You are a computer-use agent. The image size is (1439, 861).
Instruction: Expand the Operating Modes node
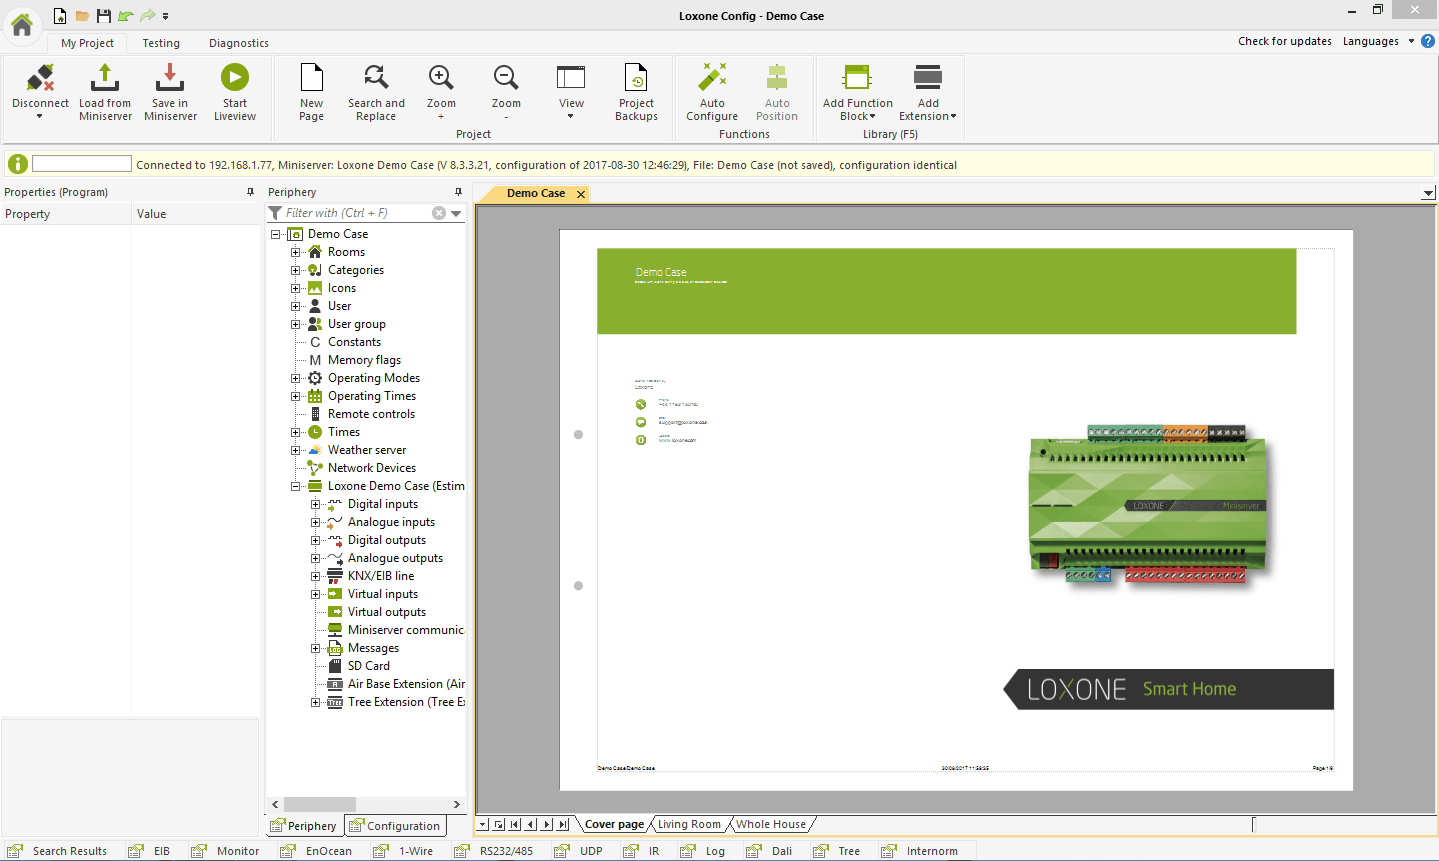pos(296,378)
